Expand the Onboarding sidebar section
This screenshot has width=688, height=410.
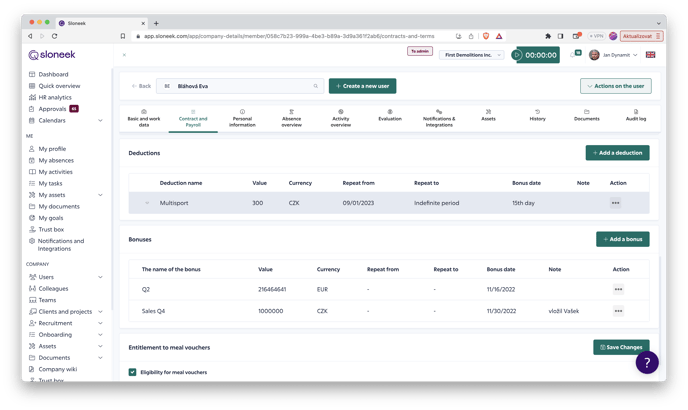tap(100, 334)
